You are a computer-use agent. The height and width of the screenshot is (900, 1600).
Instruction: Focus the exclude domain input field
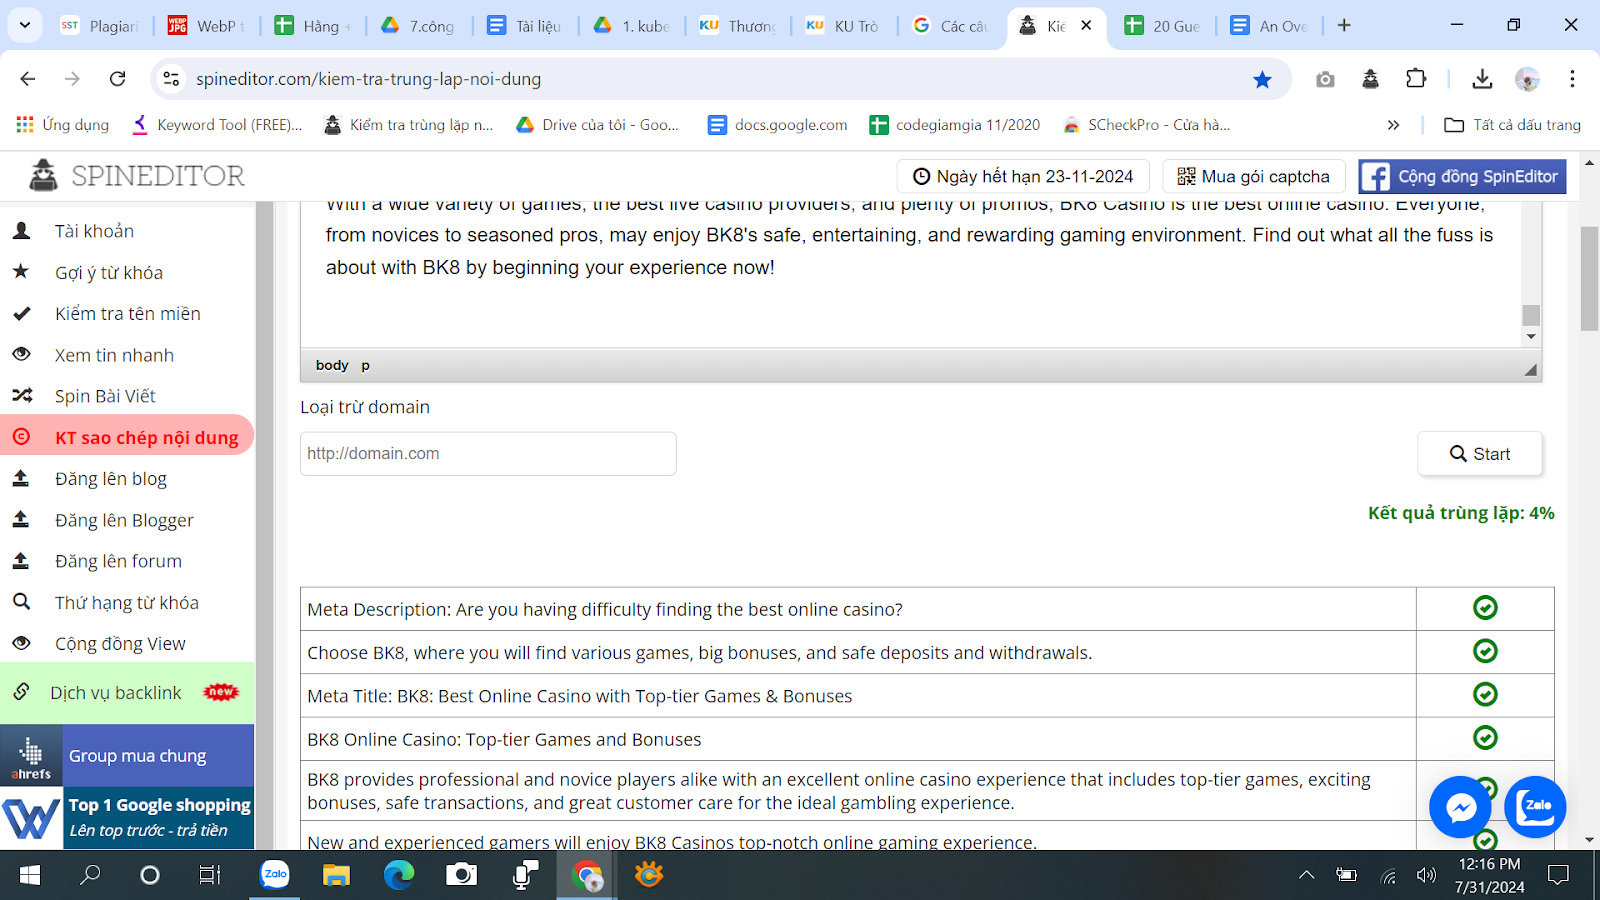pos(488,454)
